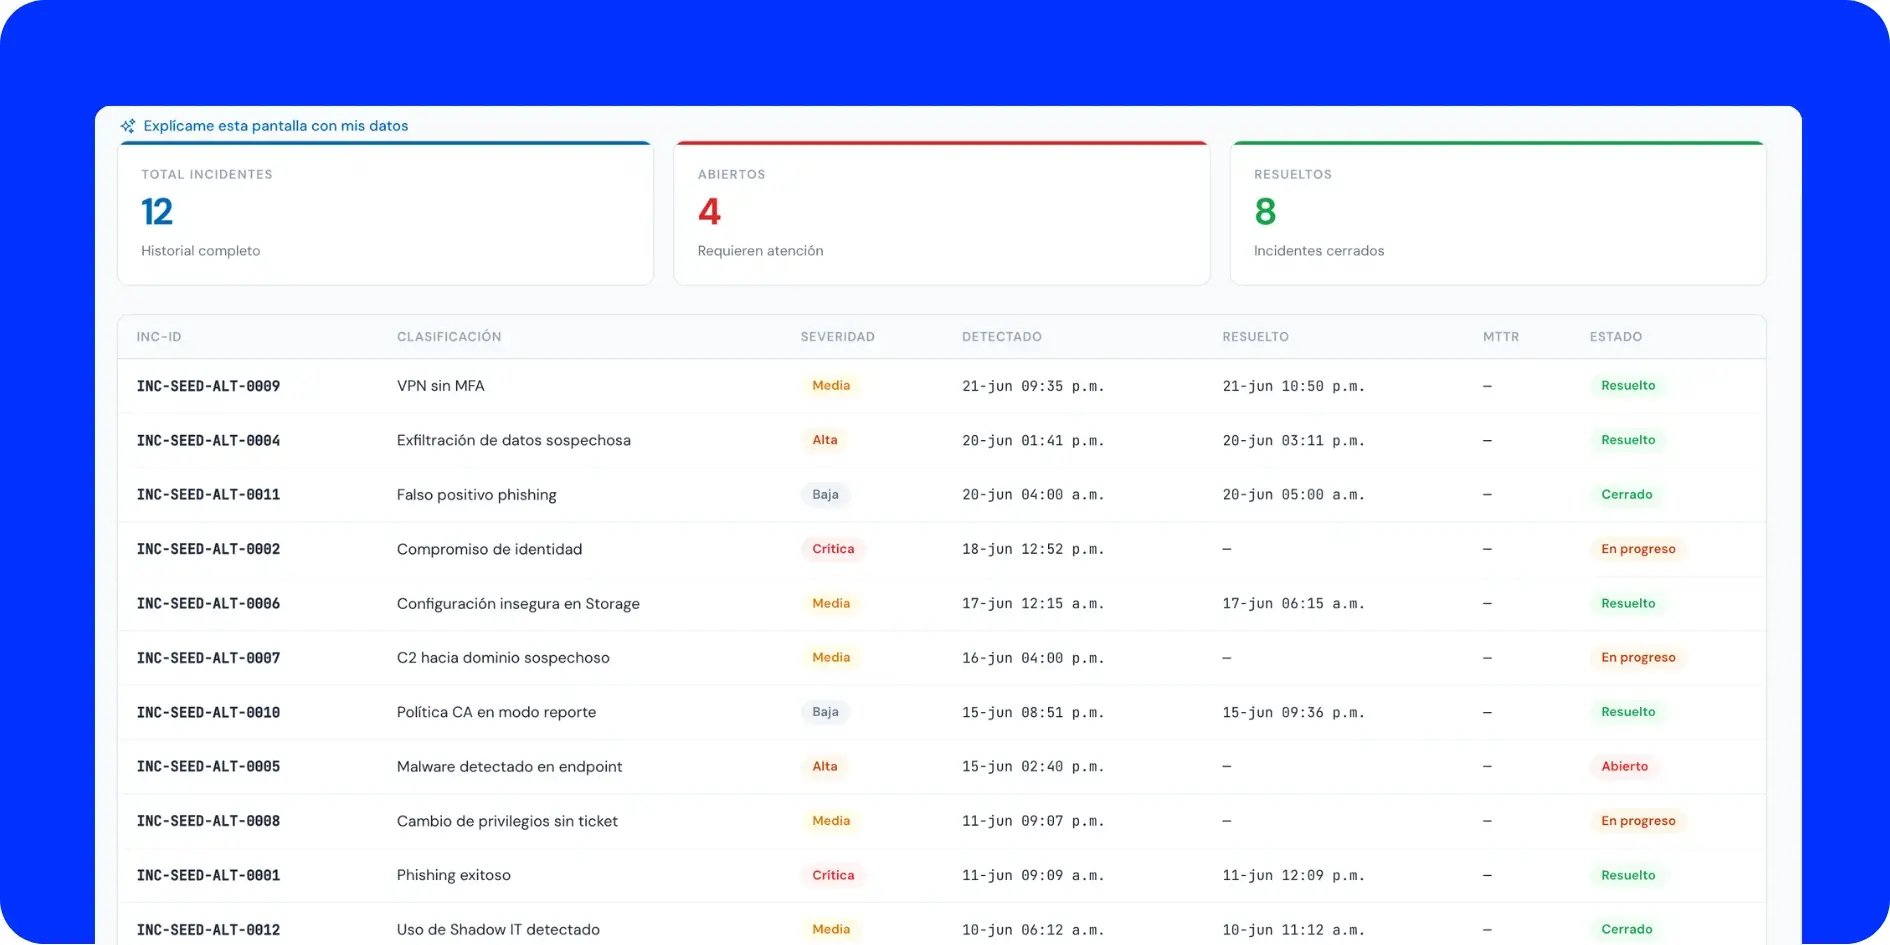Click Crítica badge for Compromiso de identidad
The image size is (1890, 945).
coord(833,549)
